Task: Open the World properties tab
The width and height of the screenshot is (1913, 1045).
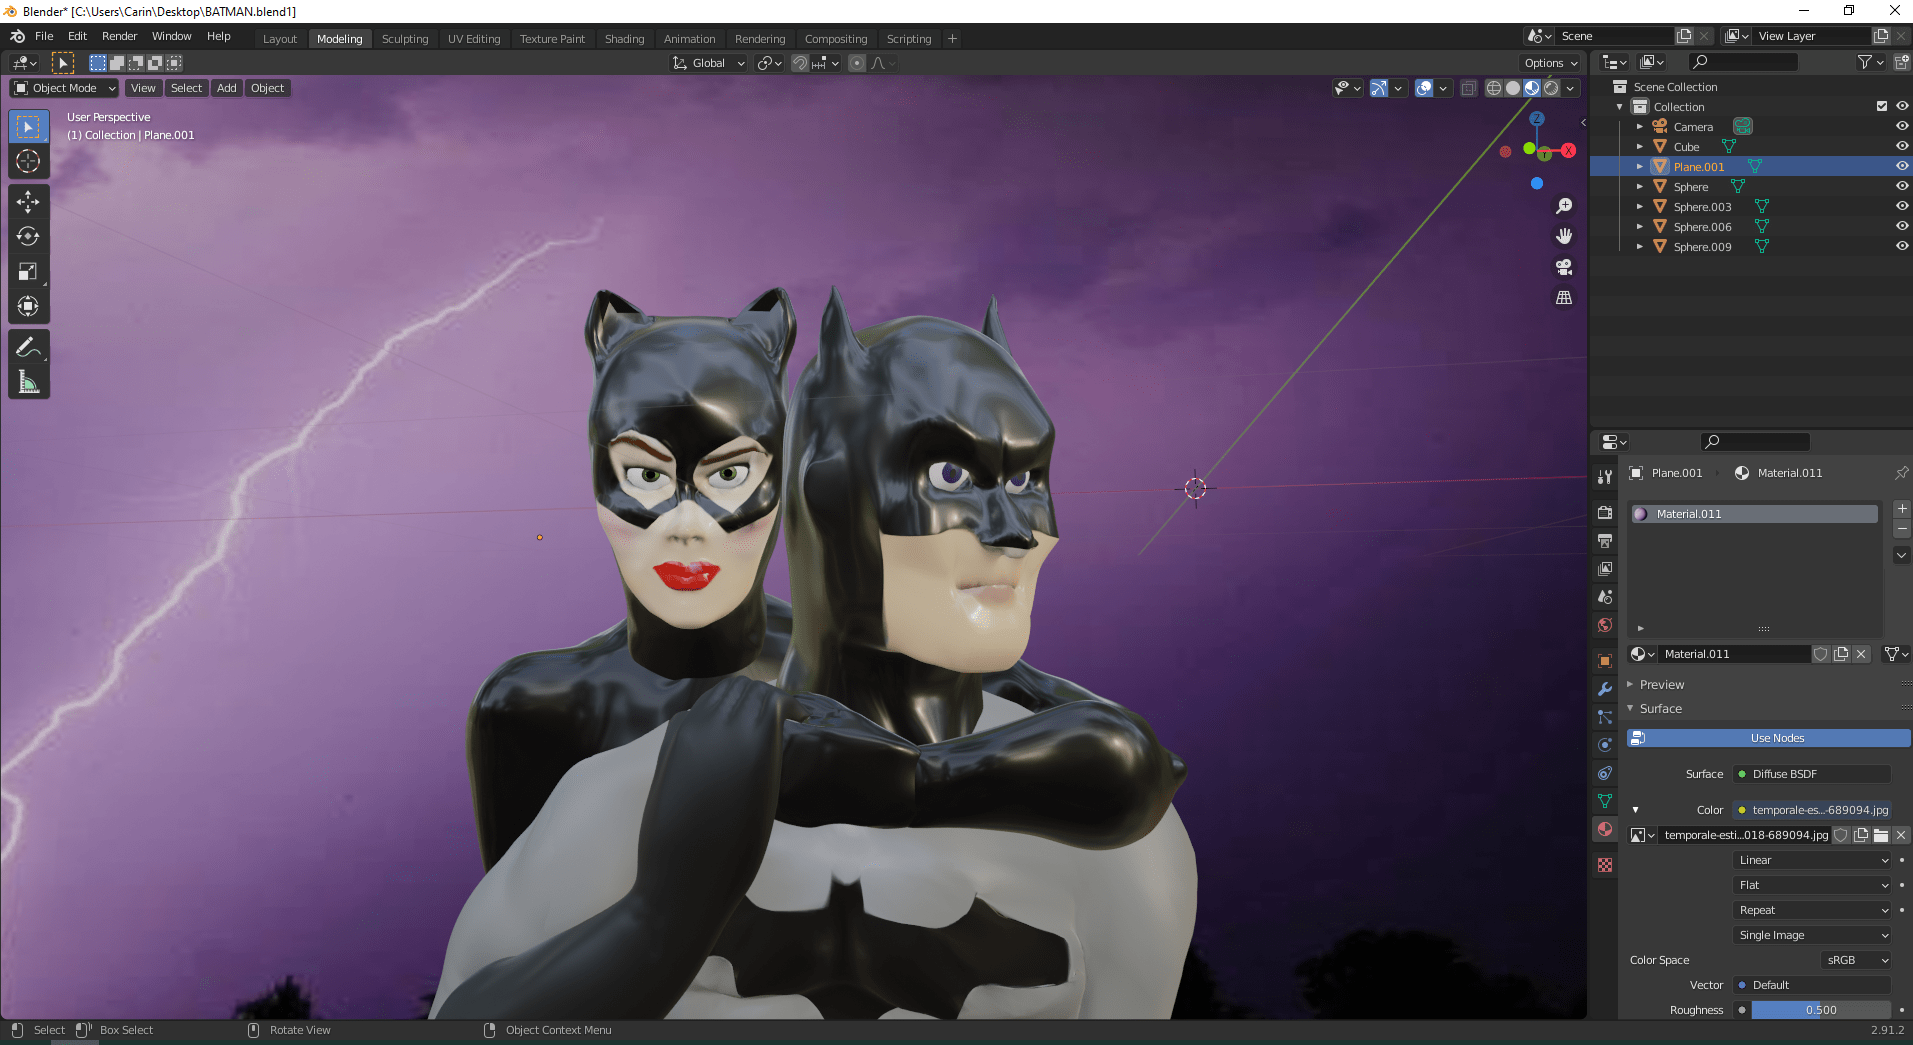Action: (x=1605, y=625)
